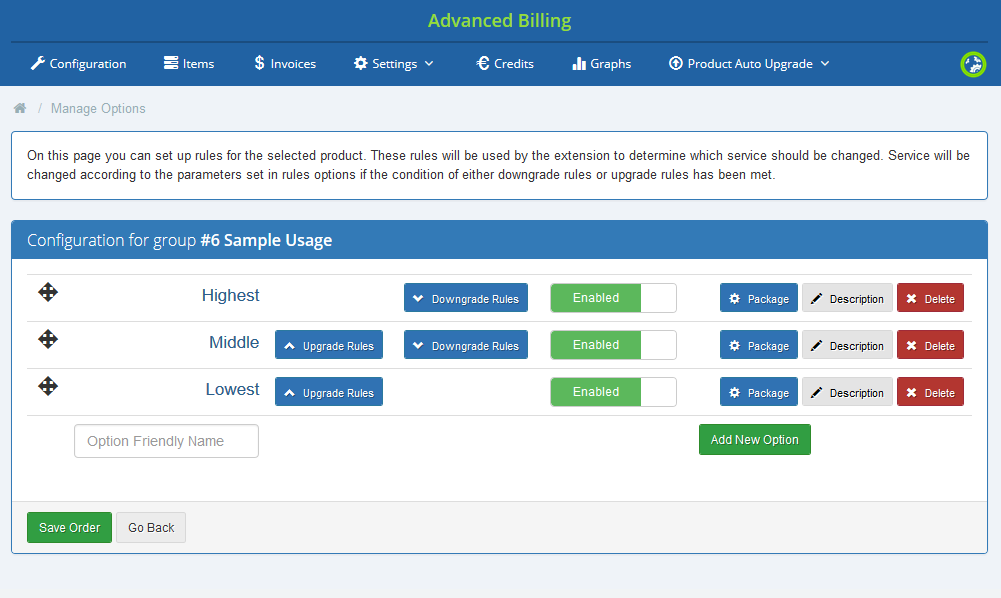The image size is (1001, 598).
Task: Click the home icon in breadcrumb
Action: (x=20, y=108)
